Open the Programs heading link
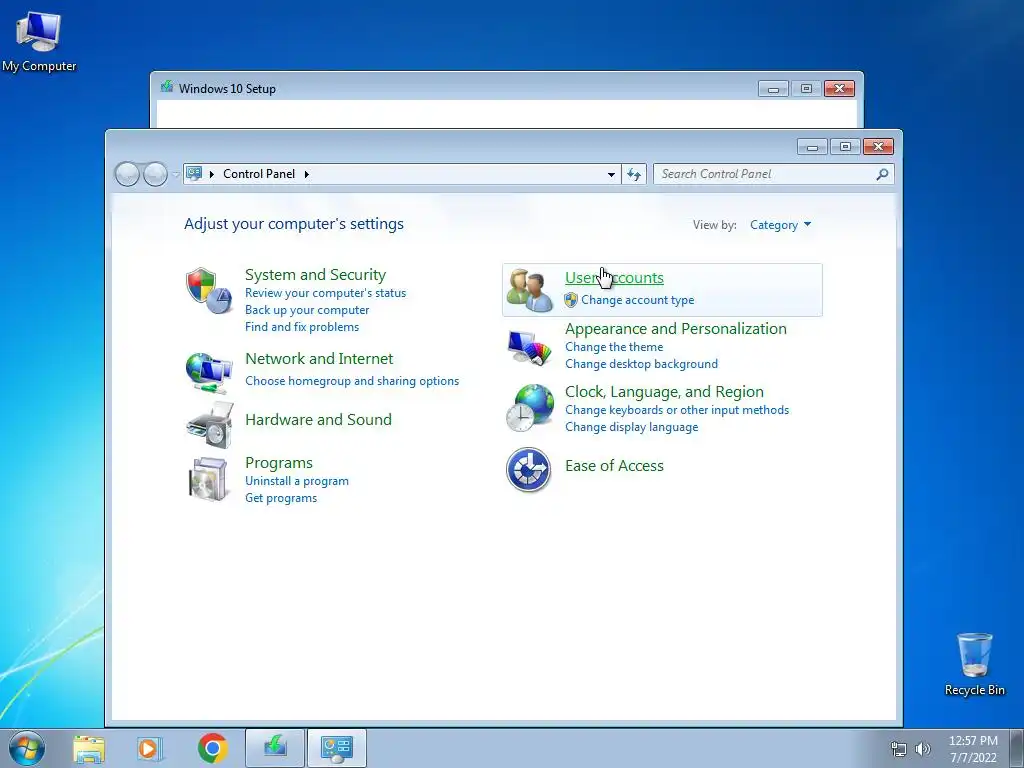Viewport: 1024px width, 768px height. pyautogui.click(x=279, y=463)
